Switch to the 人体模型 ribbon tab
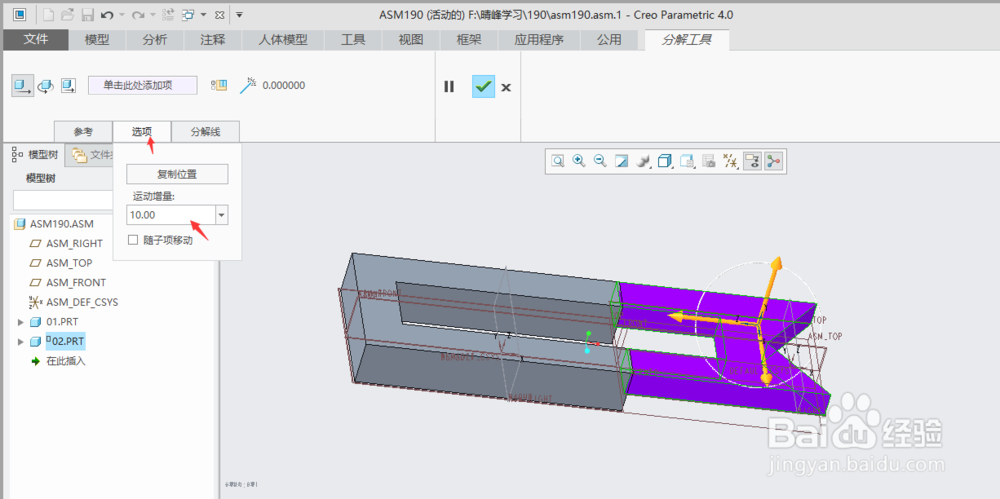This screenshot has height=499, width=1000. (x=283, y=40)
